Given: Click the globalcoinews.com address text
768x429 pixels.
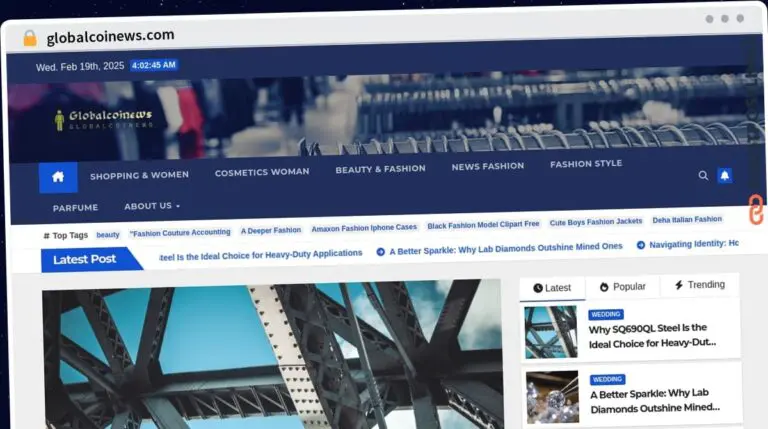Looking at the screenshot, I should tap(110, 36).
